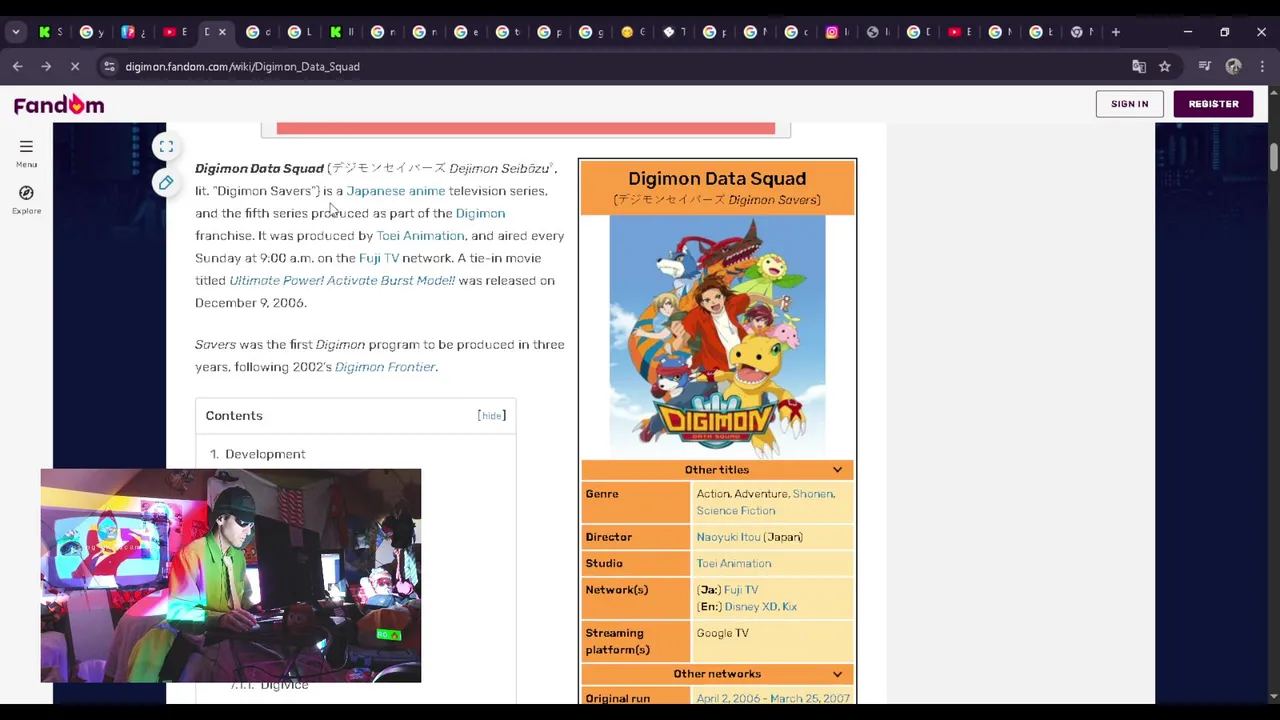Image resolution: width=1280 pixels, height=720 pixels.
Task: Open Fuji TV in the Network(s) row
Action: click(741, 590)
